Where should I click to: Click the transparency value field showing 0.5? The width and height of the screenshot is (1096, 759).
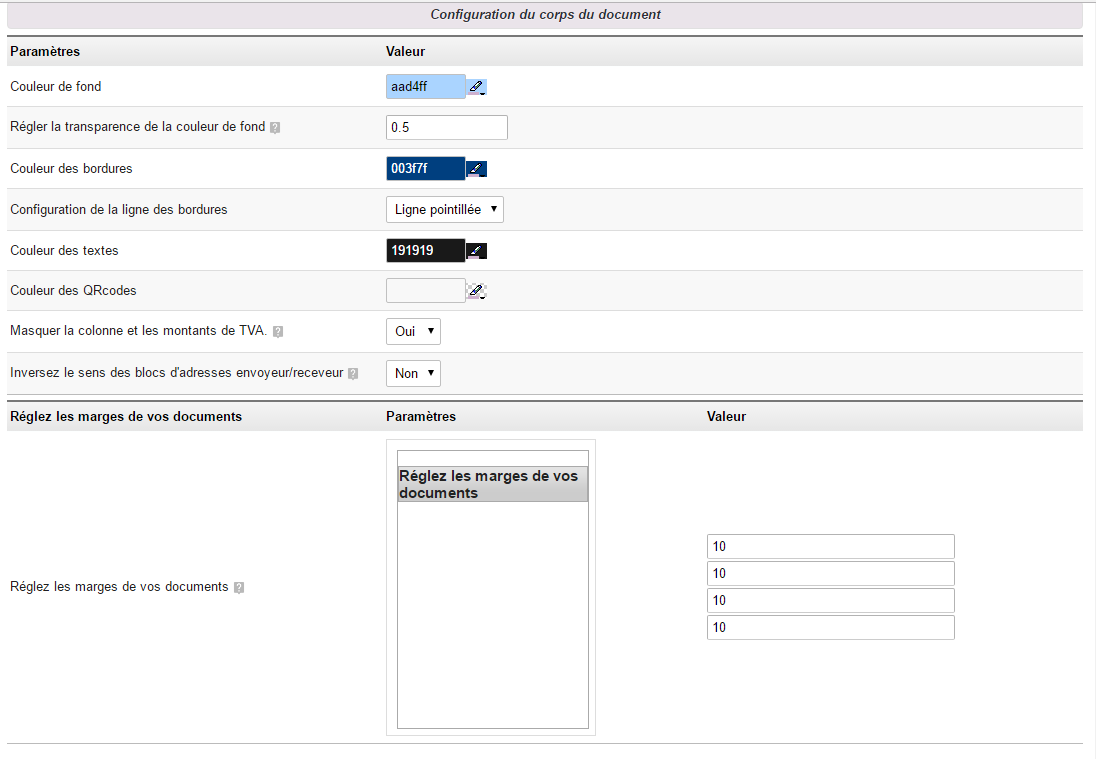(446, 128)
